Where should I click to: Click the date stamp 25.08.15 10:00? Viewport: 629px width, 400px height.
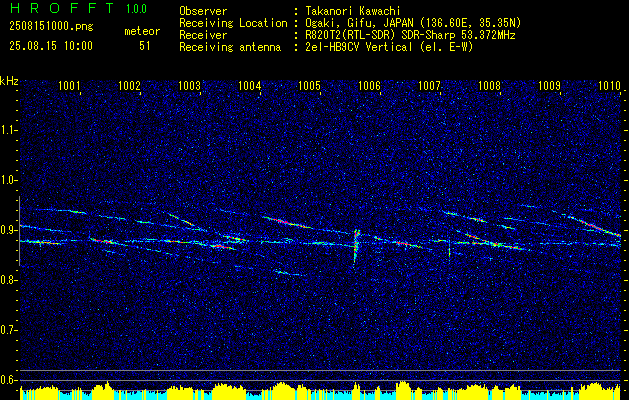click(x=51, y=46)
